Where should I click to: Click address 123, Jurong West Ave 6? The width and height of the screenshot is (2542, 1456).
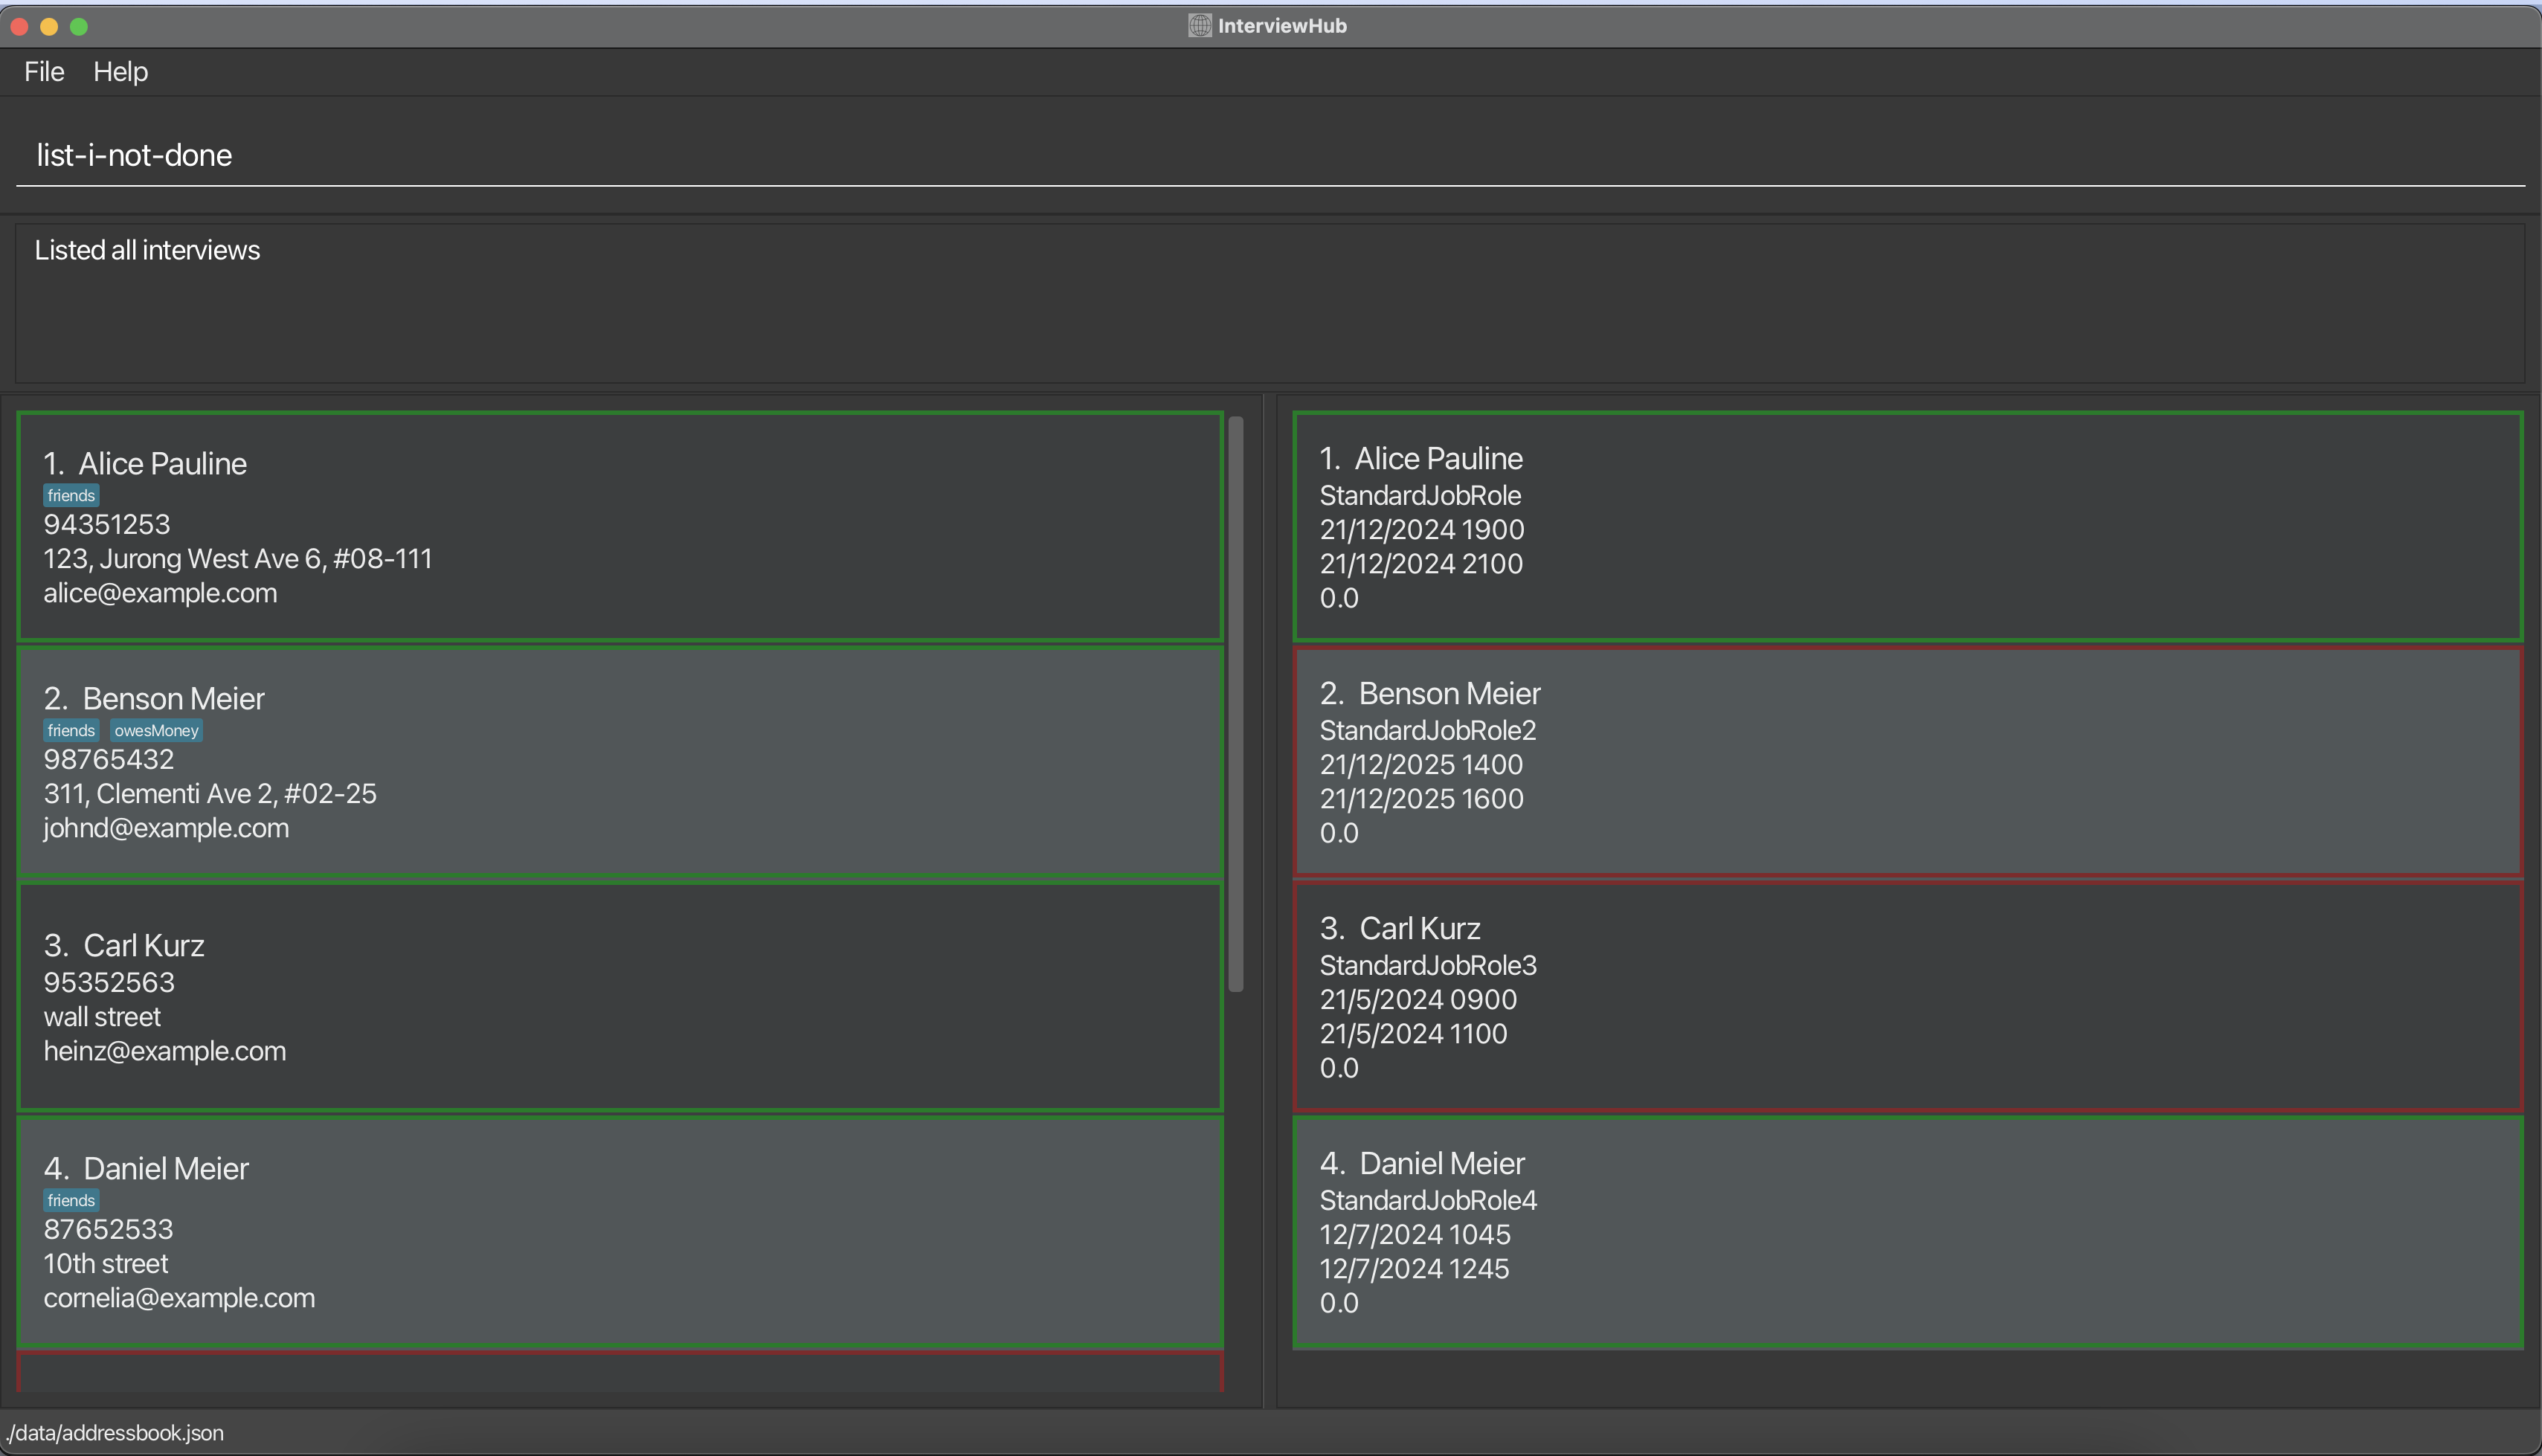(x=238, y=558)
